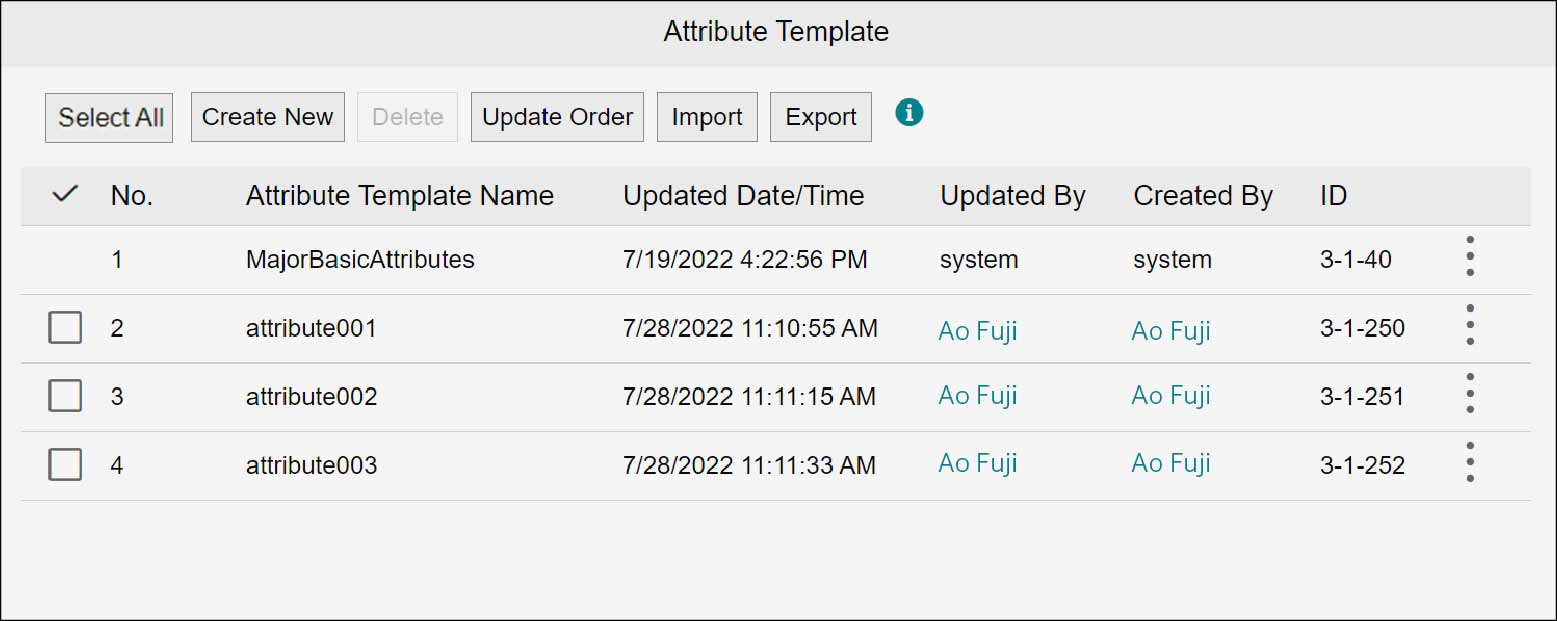The width and height of the screenshot is (1557, 621).
Task: Check the checkbox for attribute003
Action: 64,464
